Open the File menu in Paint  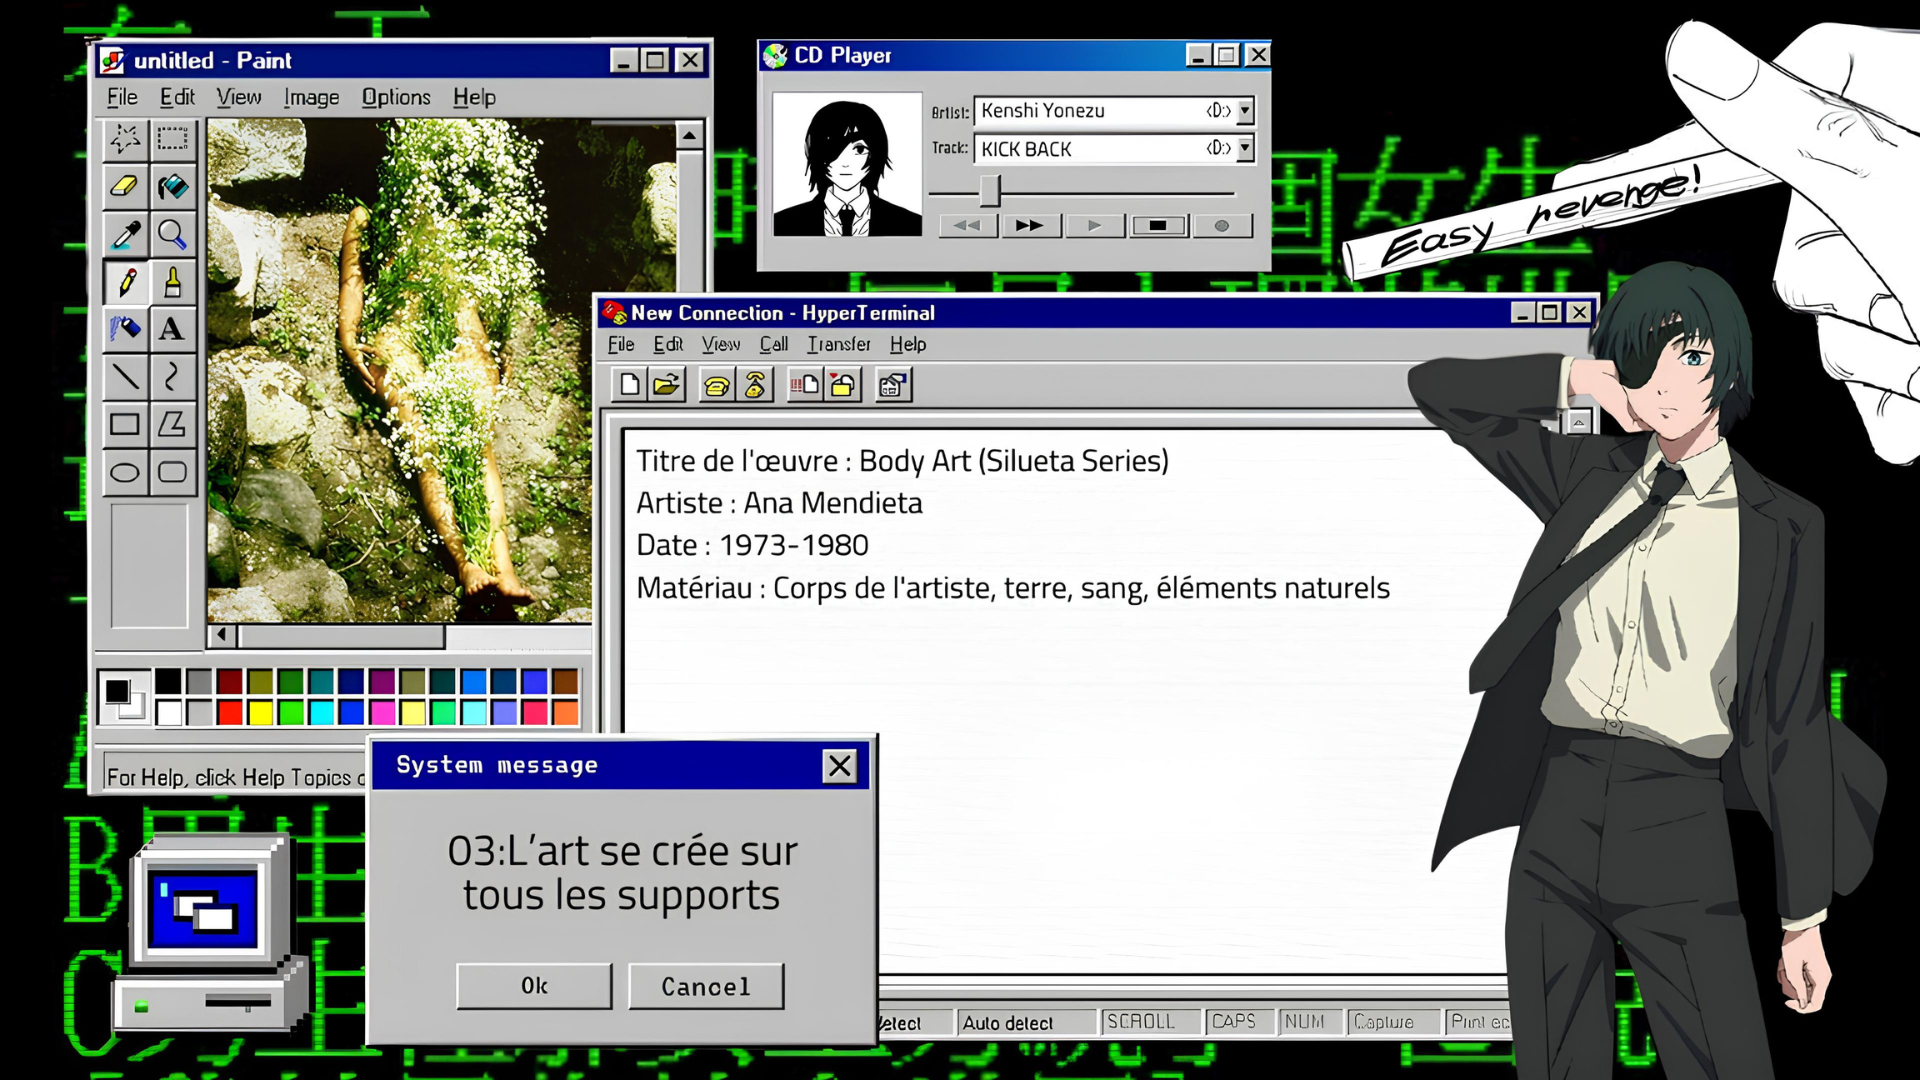[122, 97]
